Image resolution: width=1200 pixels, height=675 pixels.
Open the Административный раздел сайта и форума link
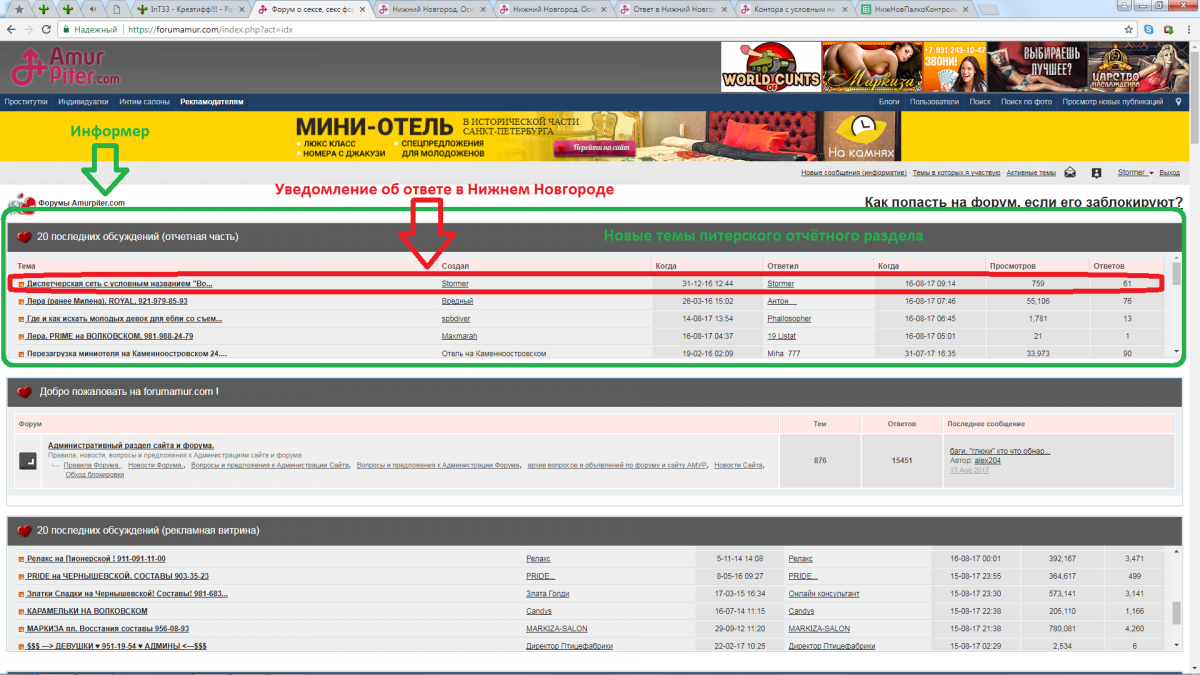pos(131,445)
